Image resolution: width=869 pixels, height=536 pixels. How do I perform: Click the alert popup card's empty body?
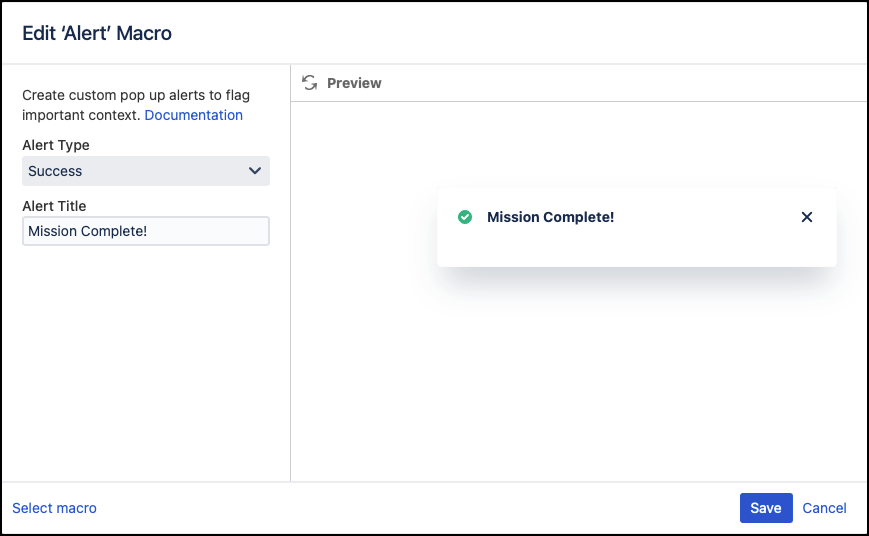[637, 248]
